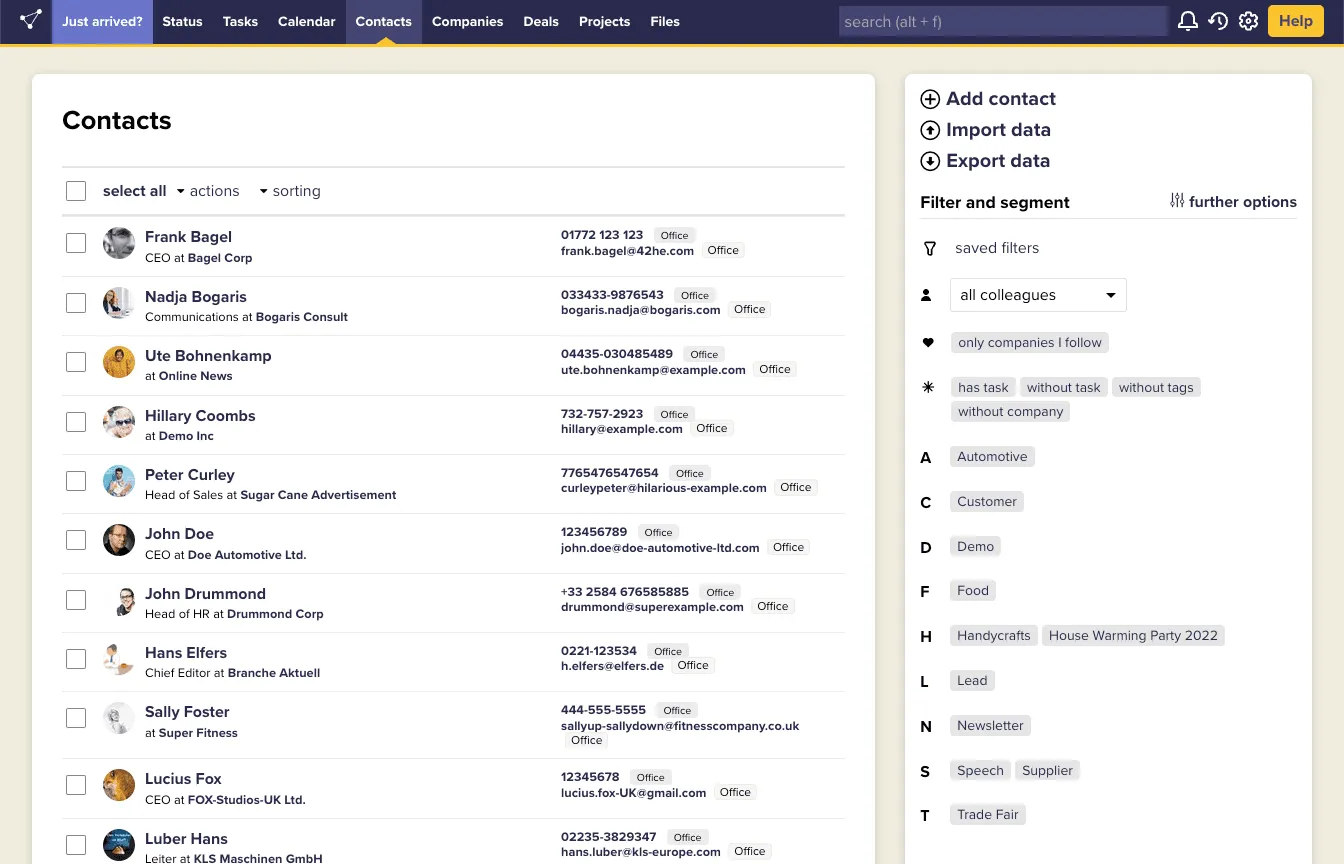
Task: Filter contacts by Automotive tag
Action: pos(992,457)
